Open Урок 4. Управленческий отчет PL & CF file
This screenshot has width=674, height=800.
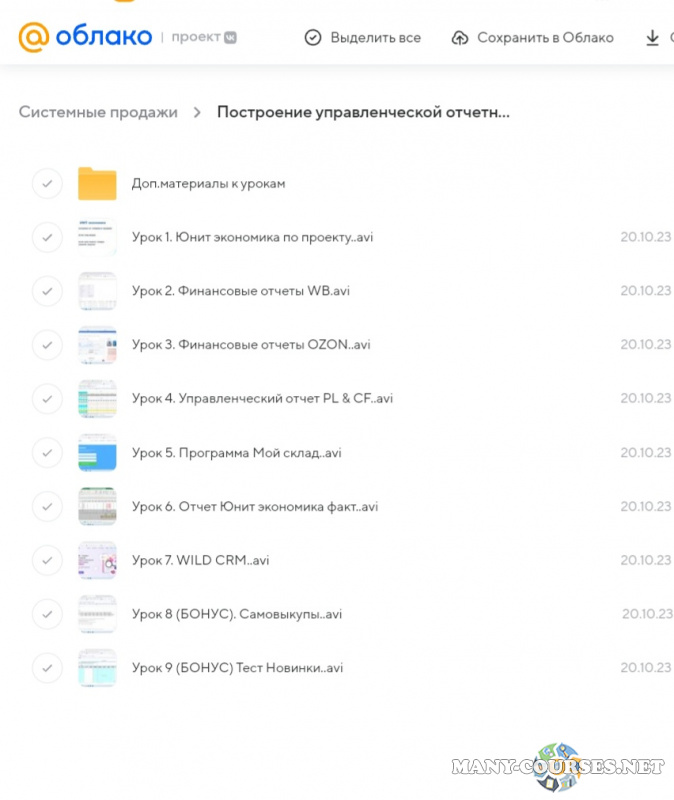click(x=262, y=398)
